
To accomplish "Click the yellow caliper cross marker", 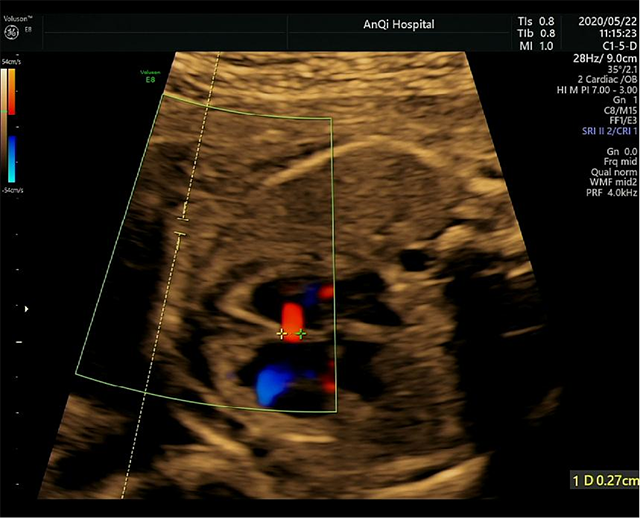I will point(282,333).
